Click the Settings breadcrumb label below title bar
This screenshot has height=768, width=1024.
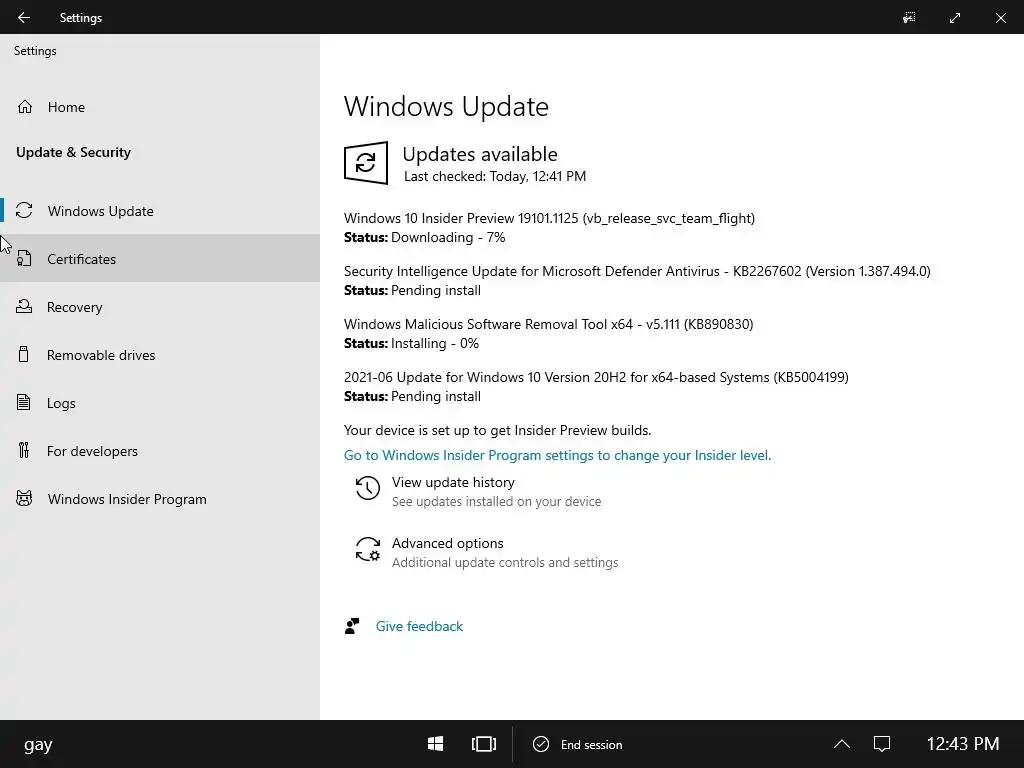pyautogui.click(x=35, y=51)
